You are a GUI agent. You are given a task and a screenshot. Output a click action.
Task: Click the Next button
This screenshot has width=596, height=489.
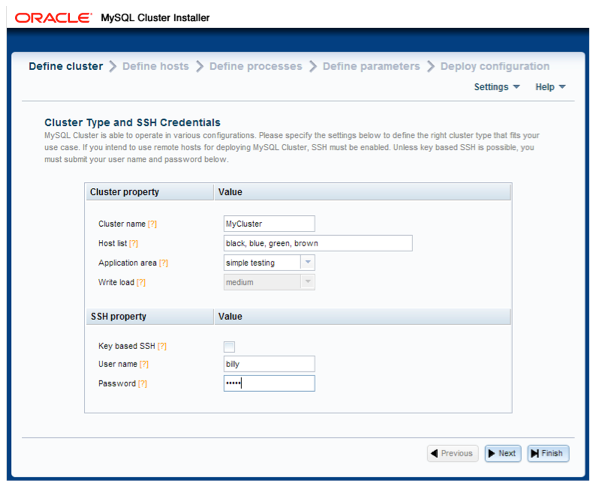click(x=503, y=454)
